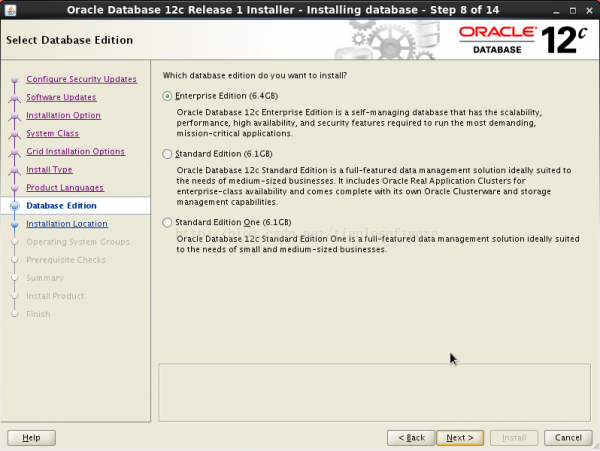Click the Installation Location step bullet icon
Viewport: 600px width, 451px height.
pyautogui.click(x=15, y=224)
